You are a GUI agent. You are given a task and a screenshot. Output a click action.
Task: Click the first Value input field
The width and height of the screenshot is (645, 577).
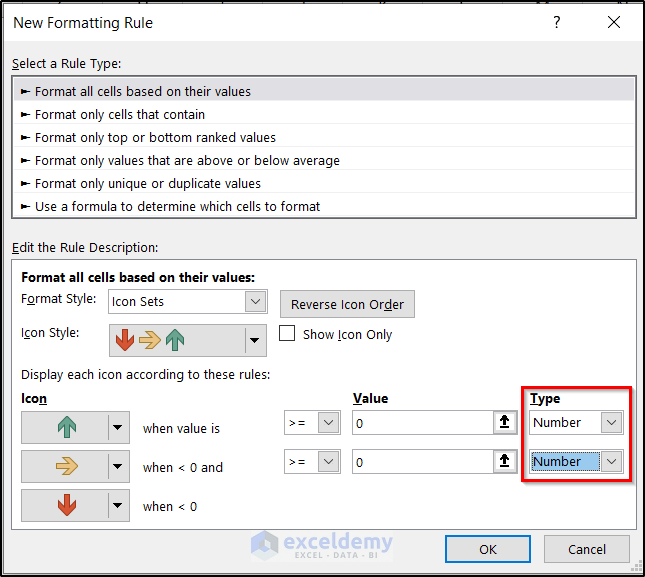pyautogui.click(x=420, y=423)
